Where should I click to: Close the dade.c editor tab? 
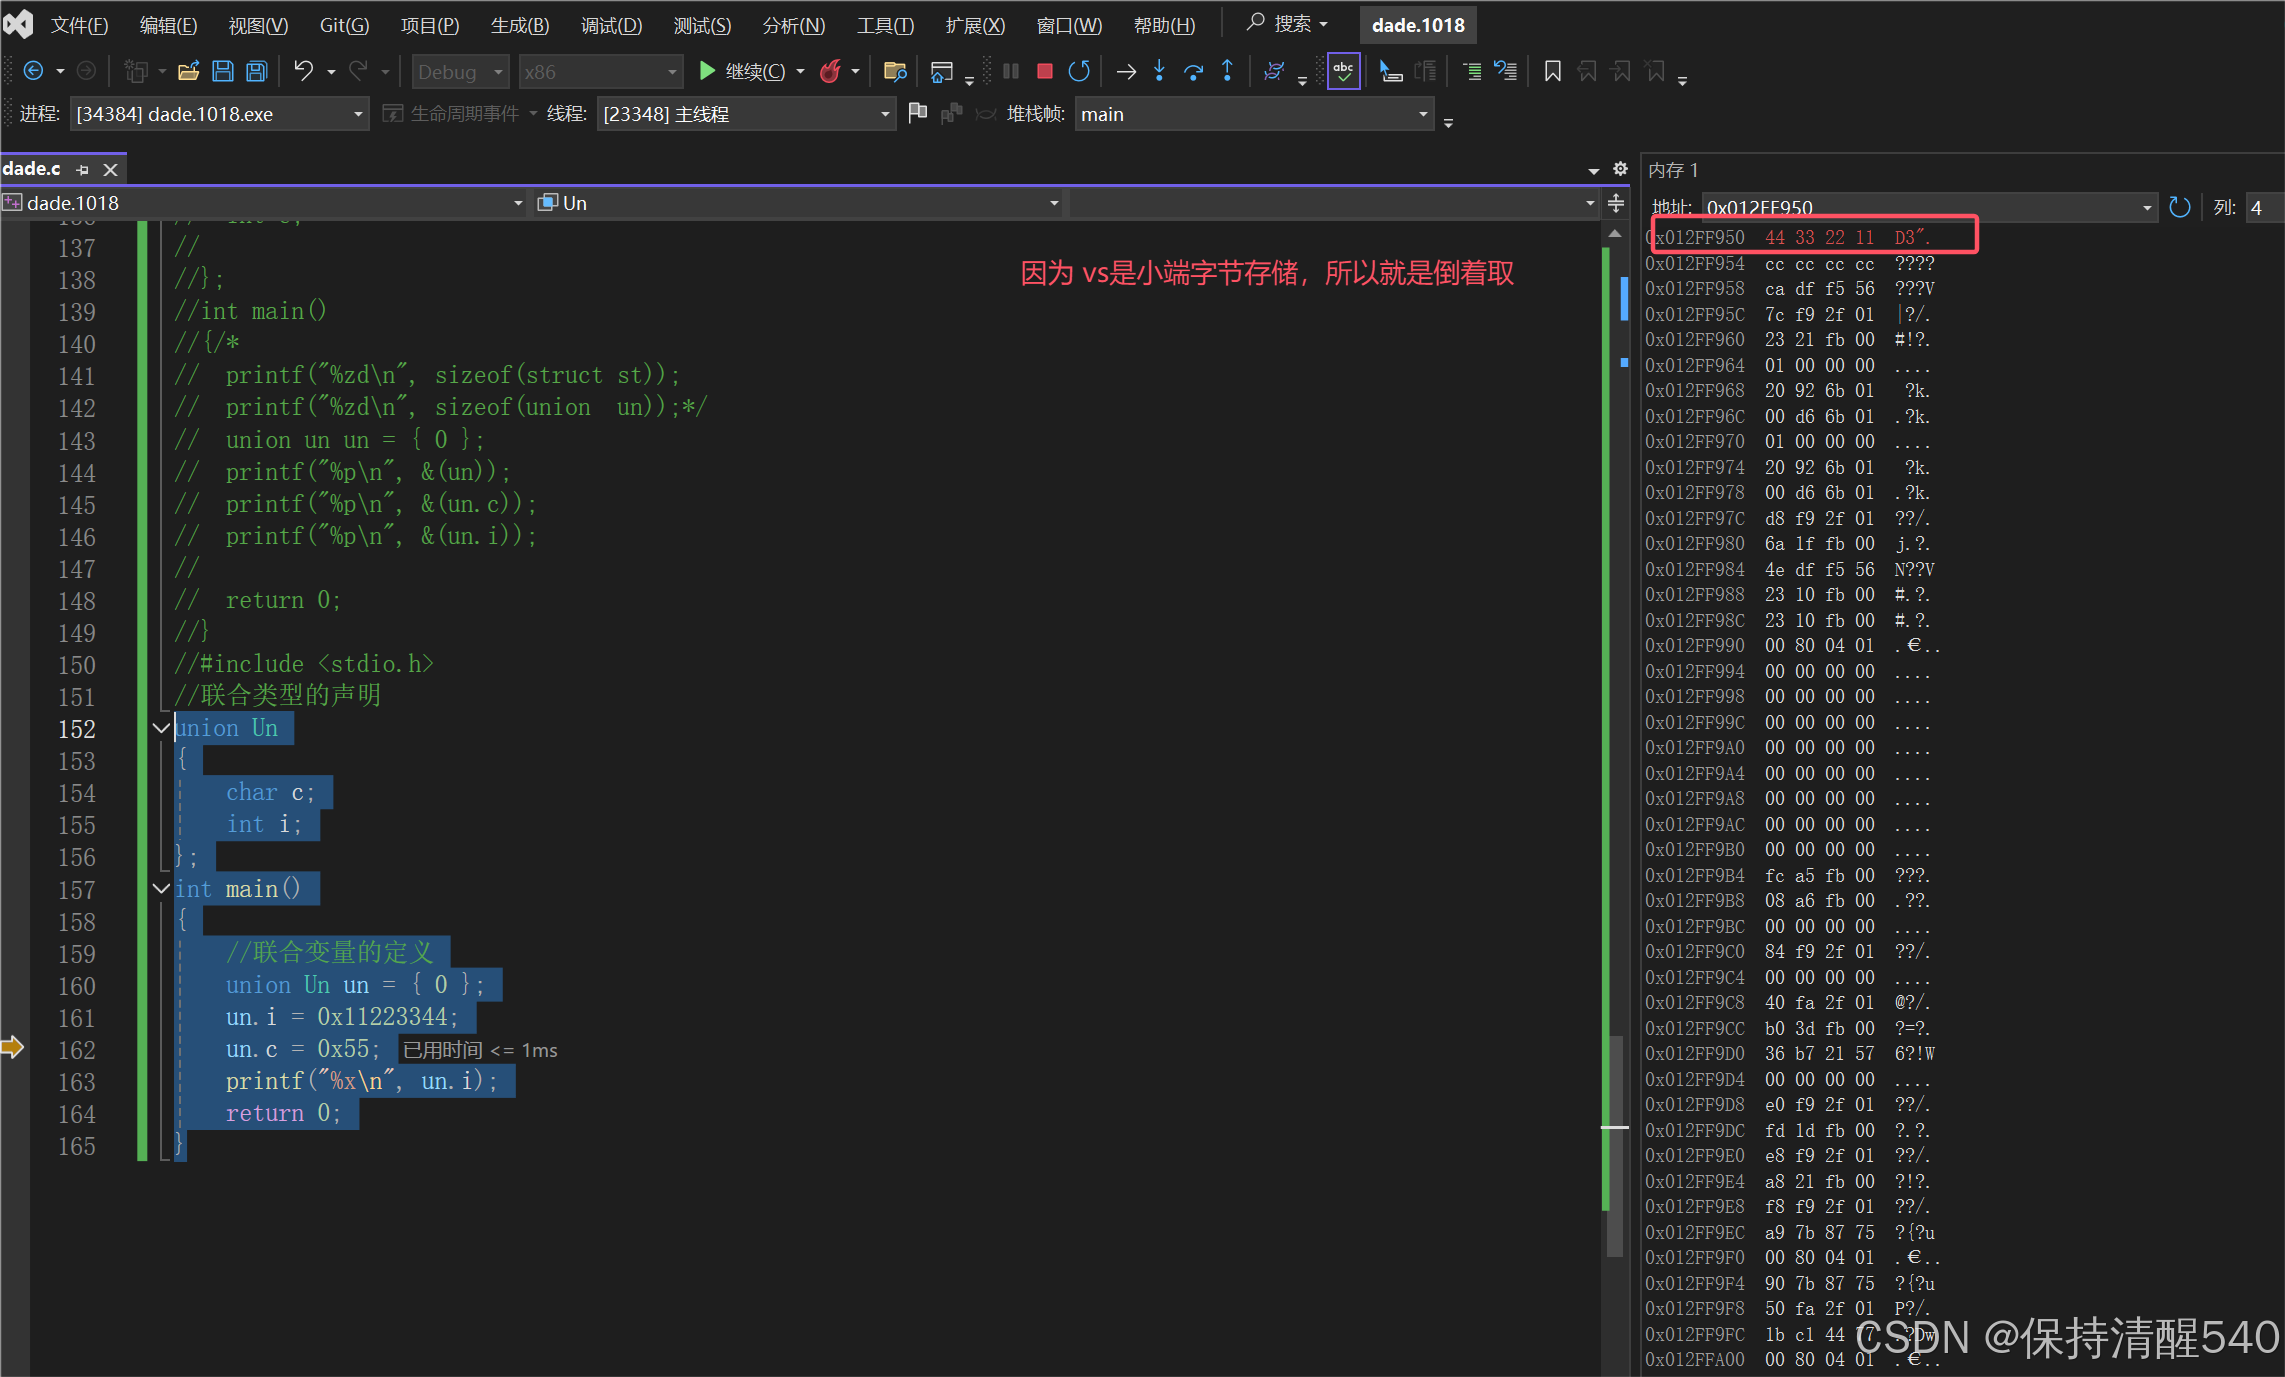click(x=111, y=170)
